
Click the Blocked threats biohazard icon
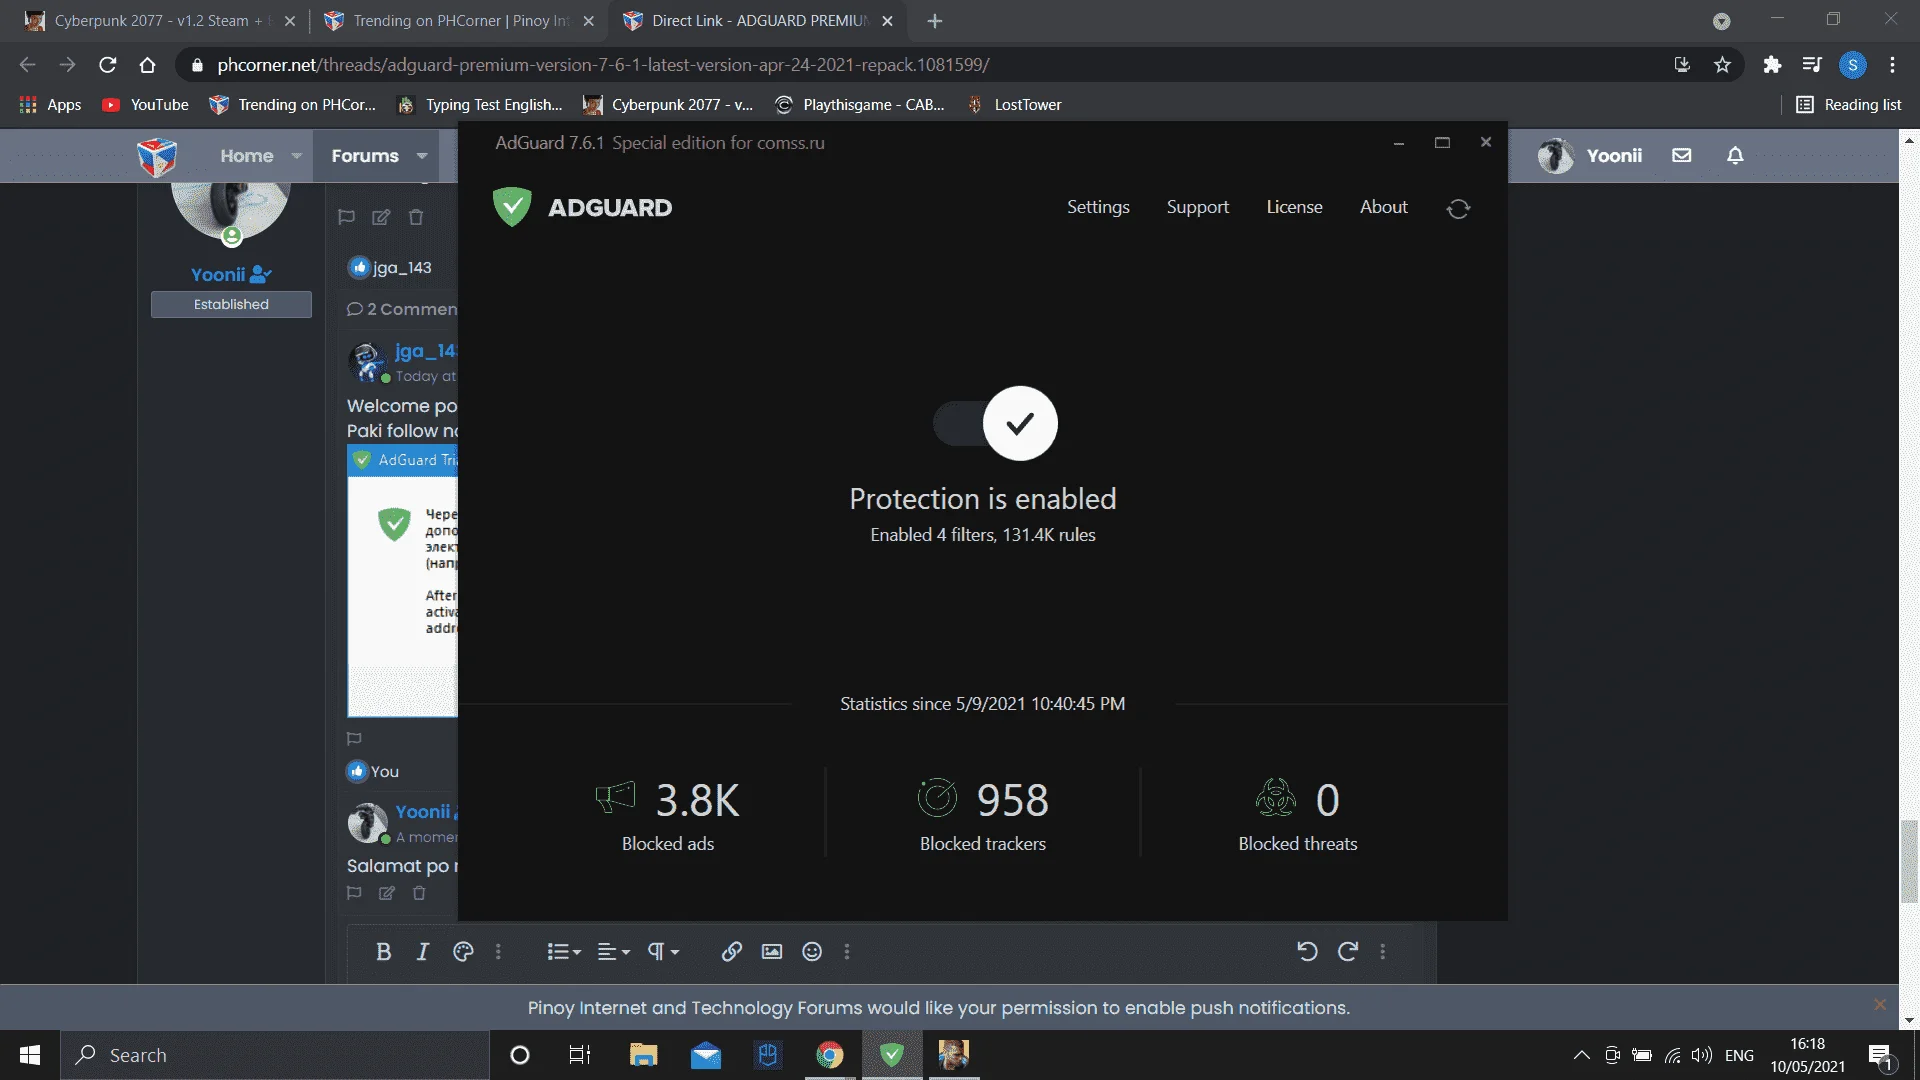tap(1276, 798)
